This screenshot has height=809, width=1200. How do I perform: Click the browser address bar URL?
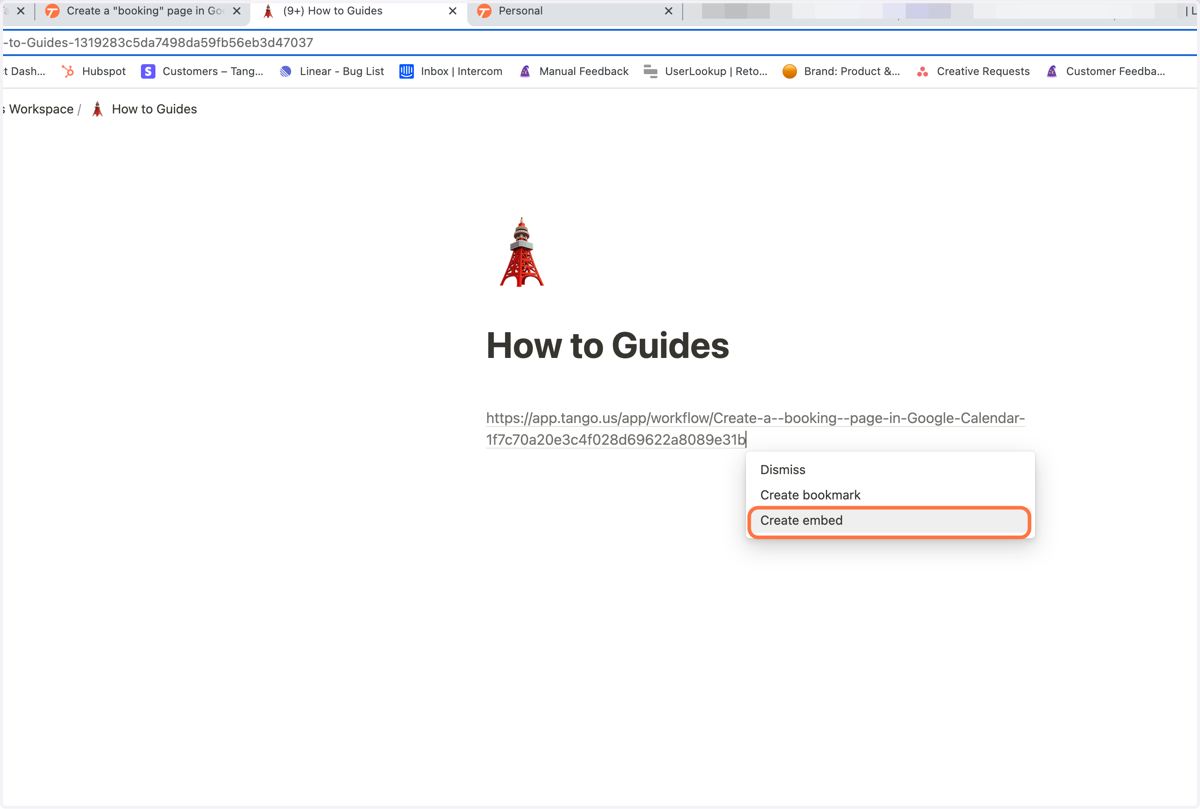point(158,43)
